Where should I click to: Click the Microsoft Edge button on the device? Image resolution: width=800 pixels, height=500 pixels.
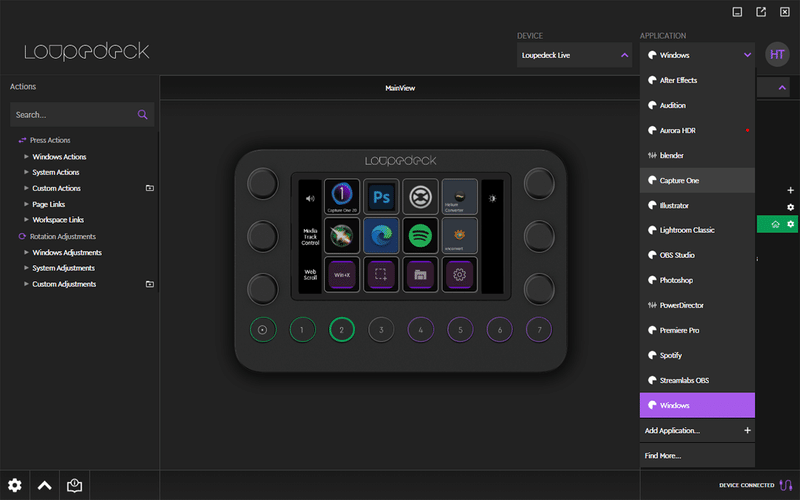pos(381,236)
